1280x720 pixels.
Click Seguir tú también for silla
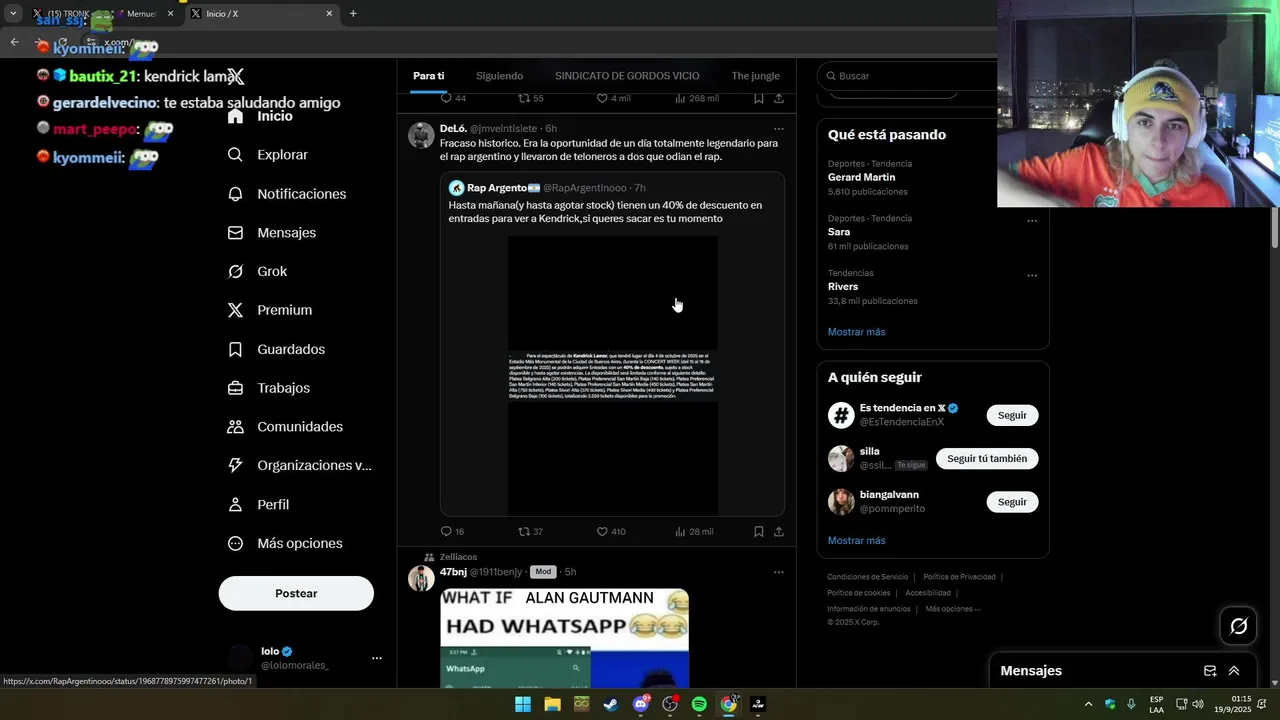(987, 459)
